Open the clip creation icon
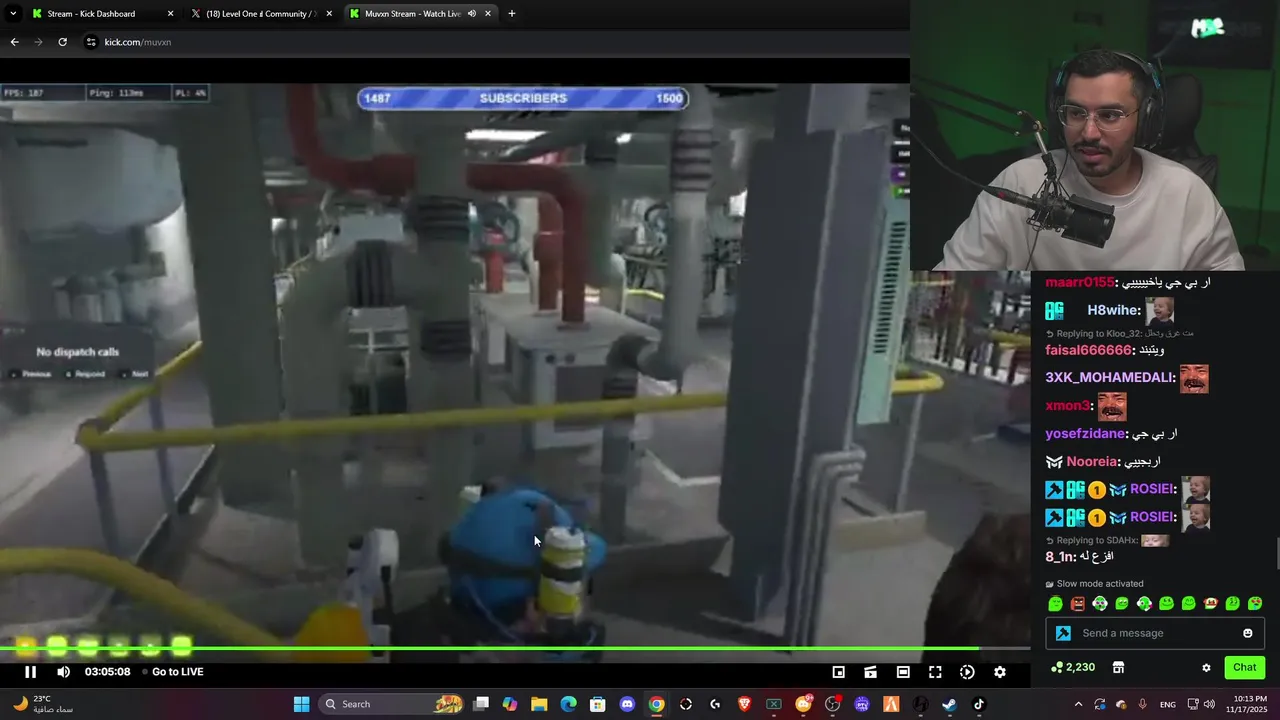Image resolution: width=1280 pixels, height=720 pixels. [871, 672]
